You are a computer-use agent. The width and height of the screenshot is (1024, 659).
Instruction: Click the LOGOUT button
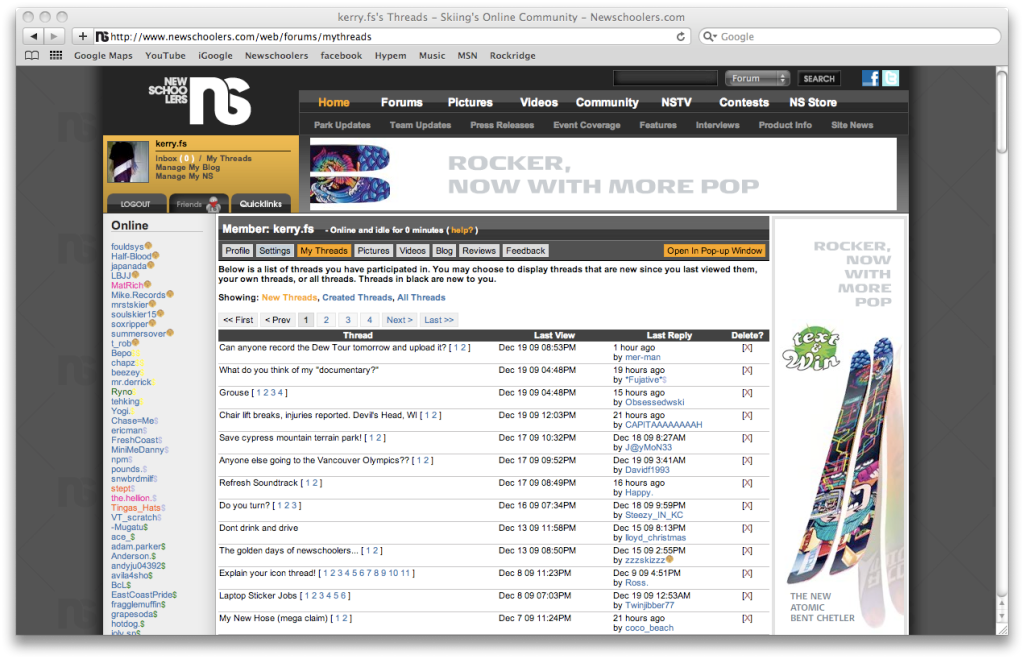pos(136,203)
